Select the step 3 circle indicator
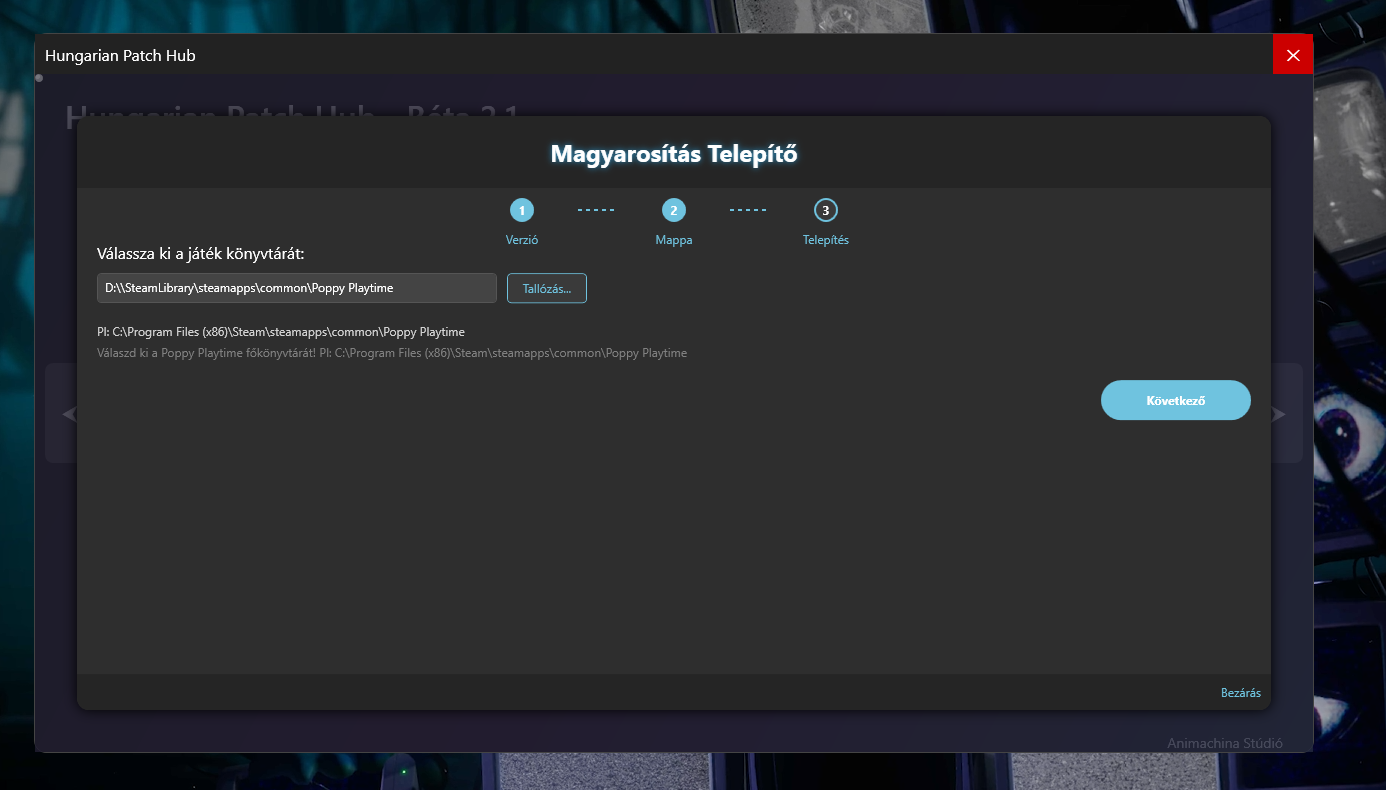This screenshot has width=1386, height=790. [x=826, y=210]
